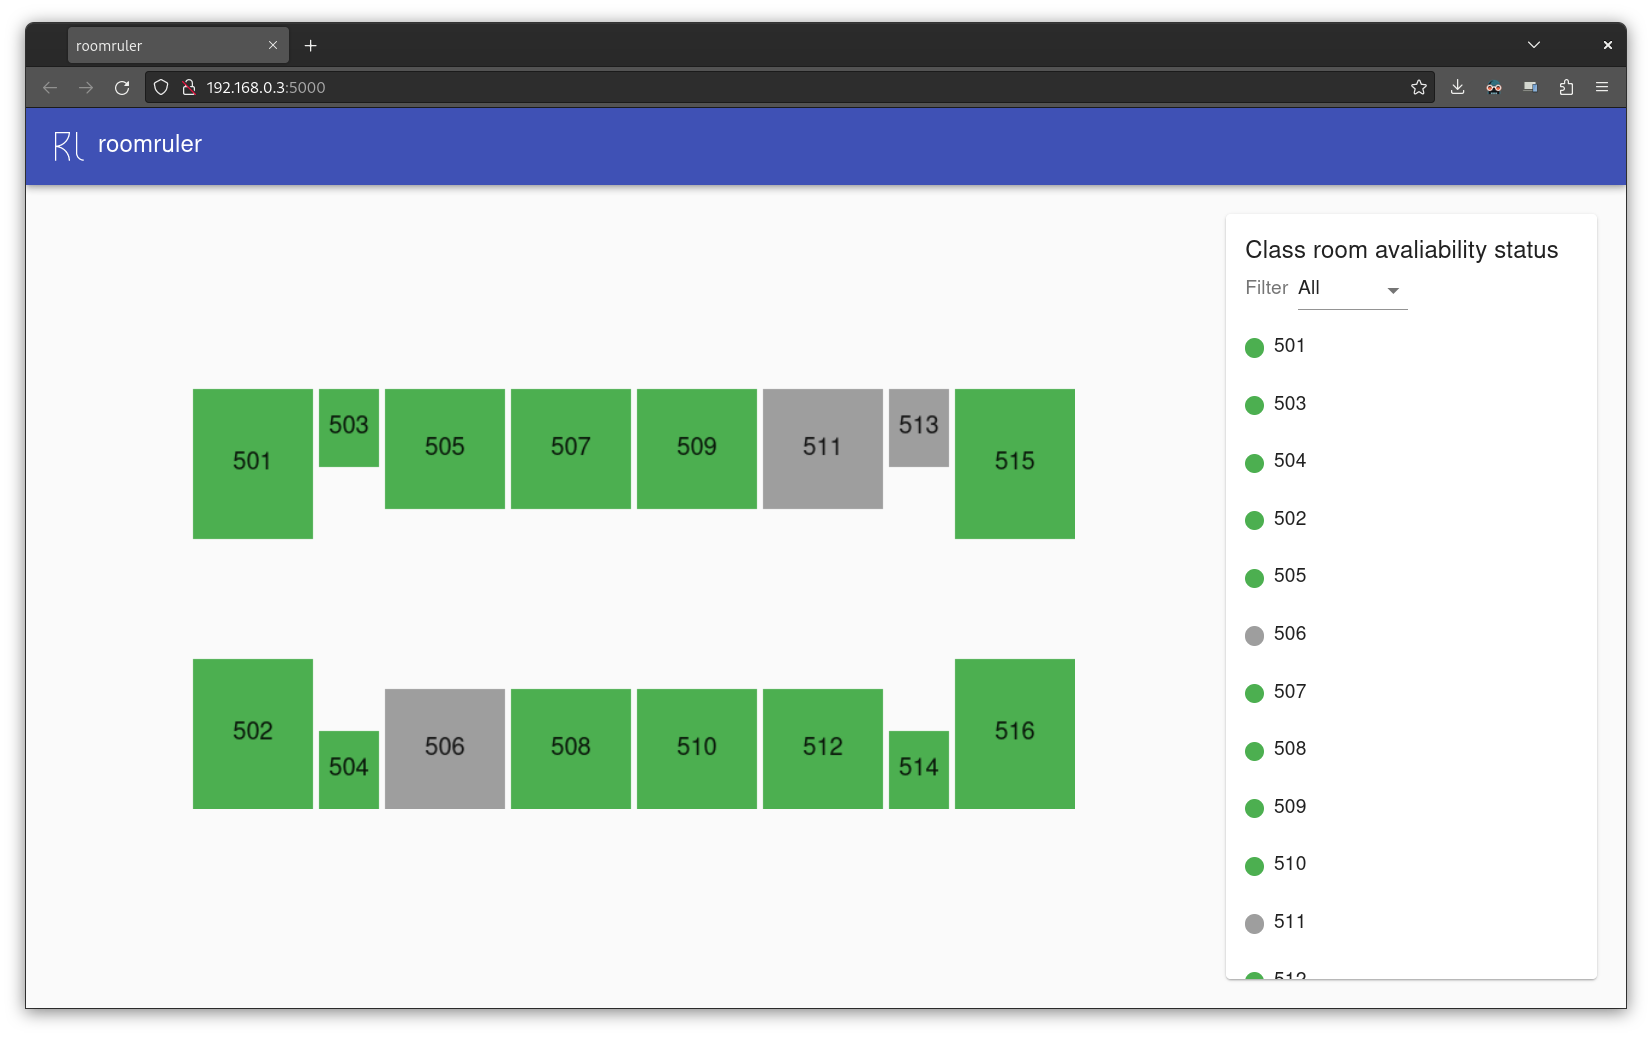Image resolution: width=1652 pixels, height=1037 pixels.
Task: Go back to previous page
Action: (x=50, y=88)
